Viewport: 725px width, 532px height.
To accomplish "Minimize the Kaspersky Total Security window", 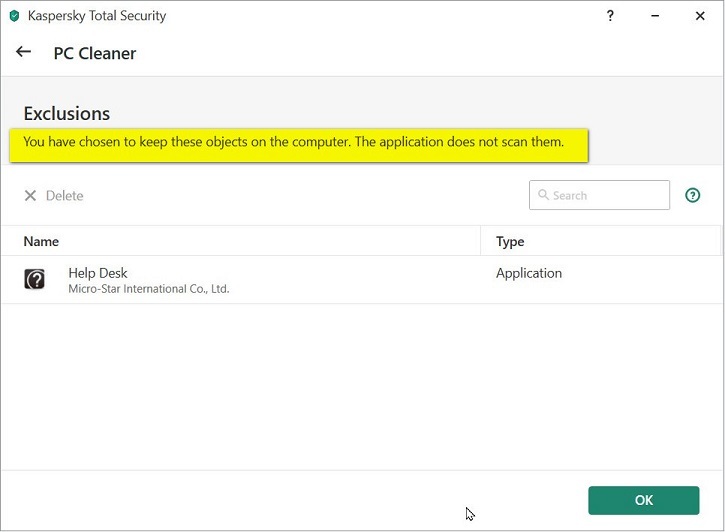I will [655, 16].
